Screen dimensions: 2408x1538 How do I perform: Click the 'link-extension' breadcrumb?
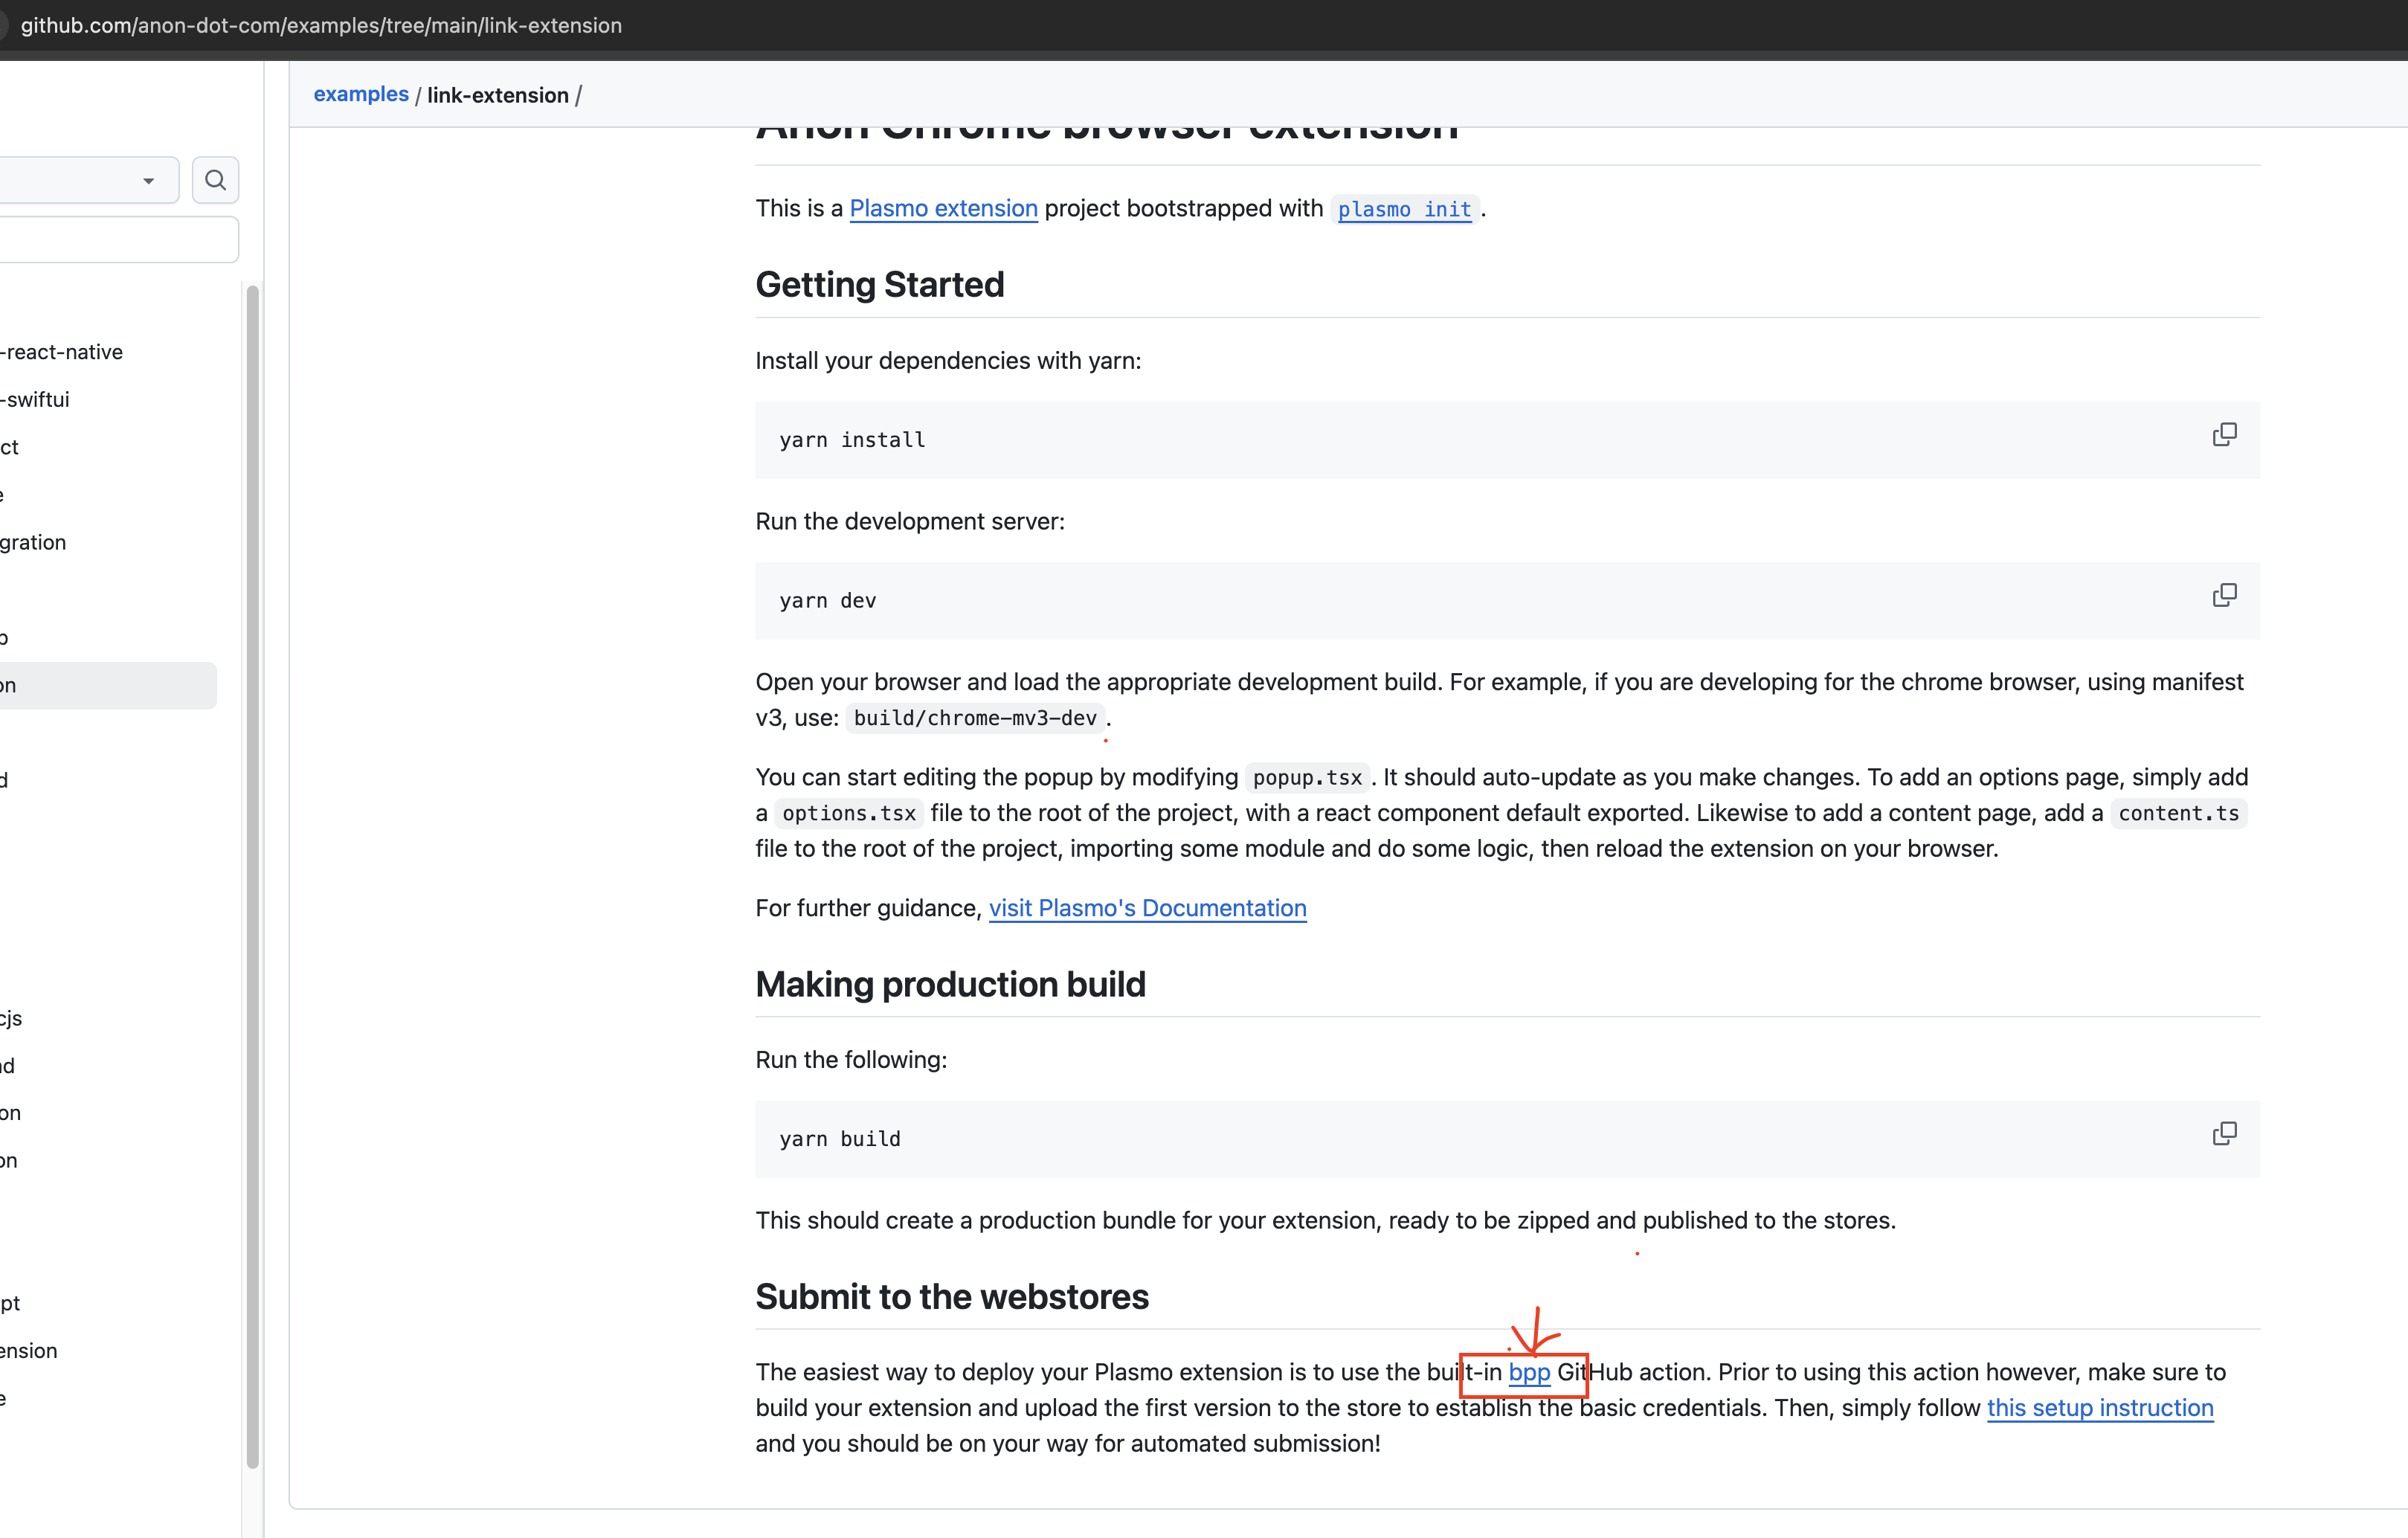click(x=497, y=95)
